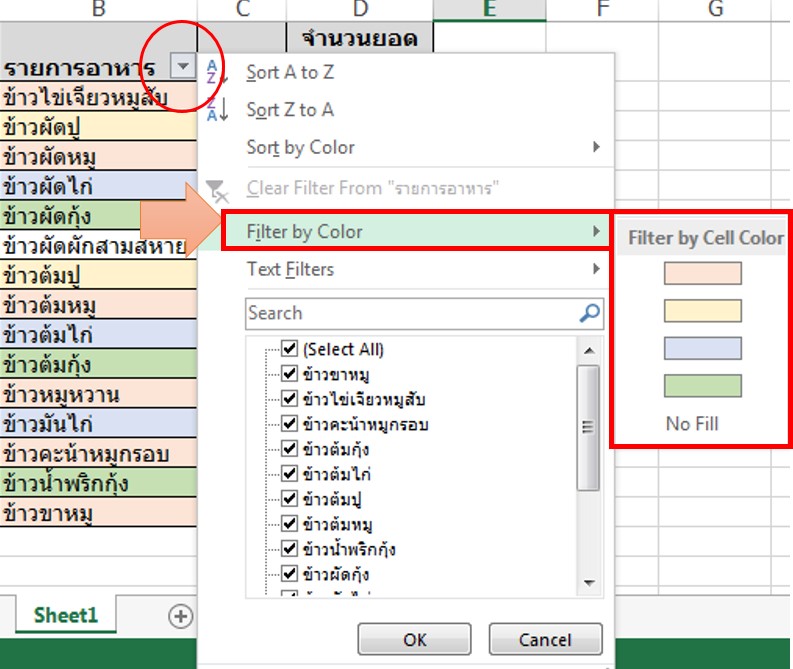Select the cell ข้าวต้มปู in column B
The image size is (793, 669).
[x=98, y=275]
